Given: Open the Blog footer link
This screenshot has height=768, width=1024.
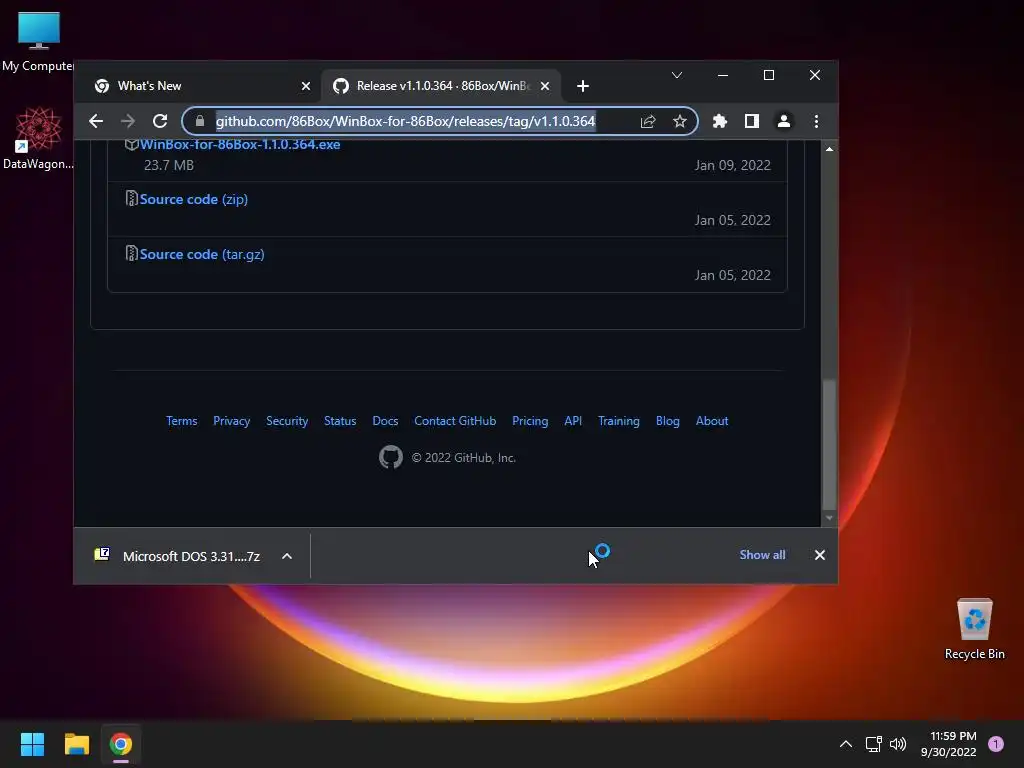Looking at the screenshot, I should click(667, 421).
